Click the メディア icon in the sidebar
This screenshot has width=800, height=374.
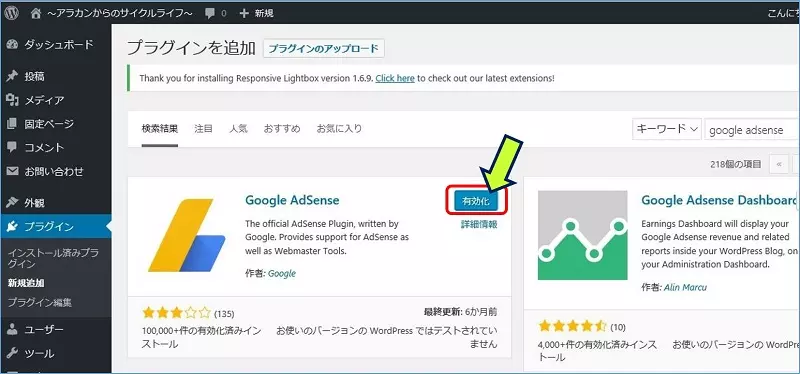point(12,100)
